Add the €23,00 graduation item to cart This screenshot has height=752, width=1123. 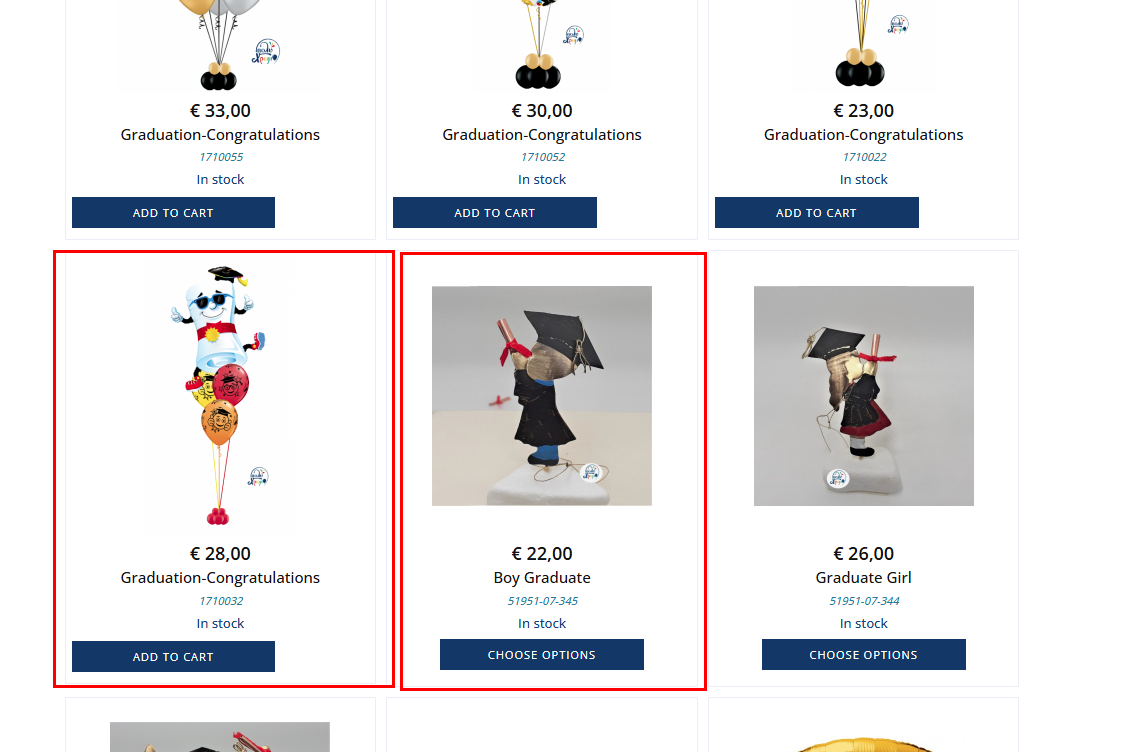tap(816, 213)
